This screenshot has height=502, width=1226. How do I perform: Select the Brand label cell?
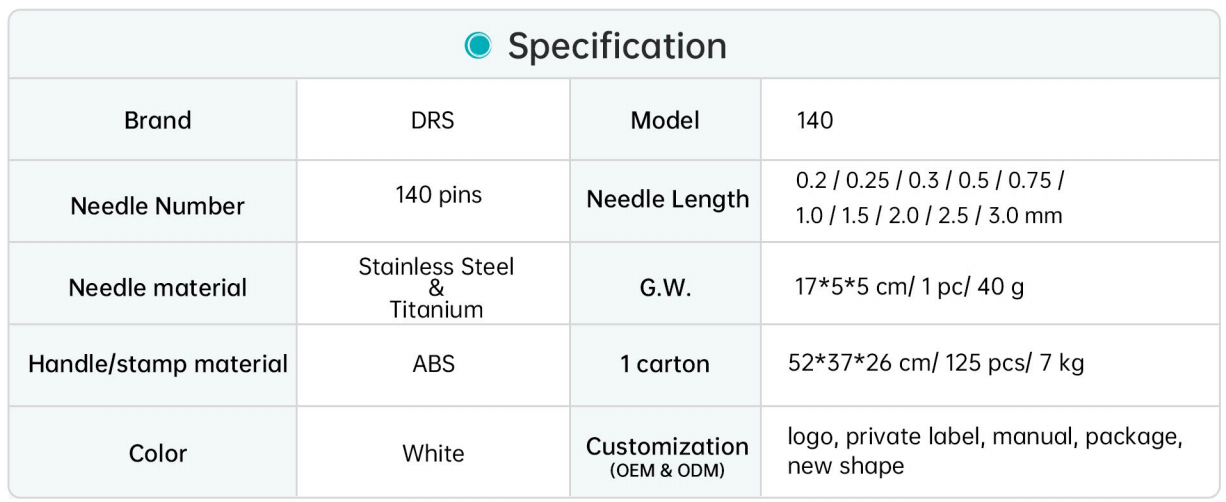[x=158, y=121]
